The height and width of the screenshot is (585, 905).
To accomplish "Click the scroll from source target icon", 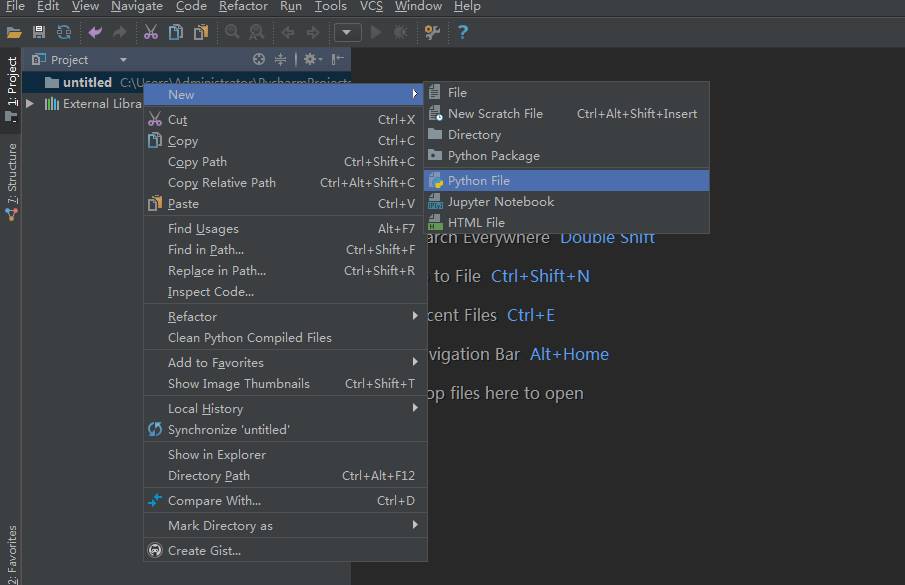I will 259,59.
